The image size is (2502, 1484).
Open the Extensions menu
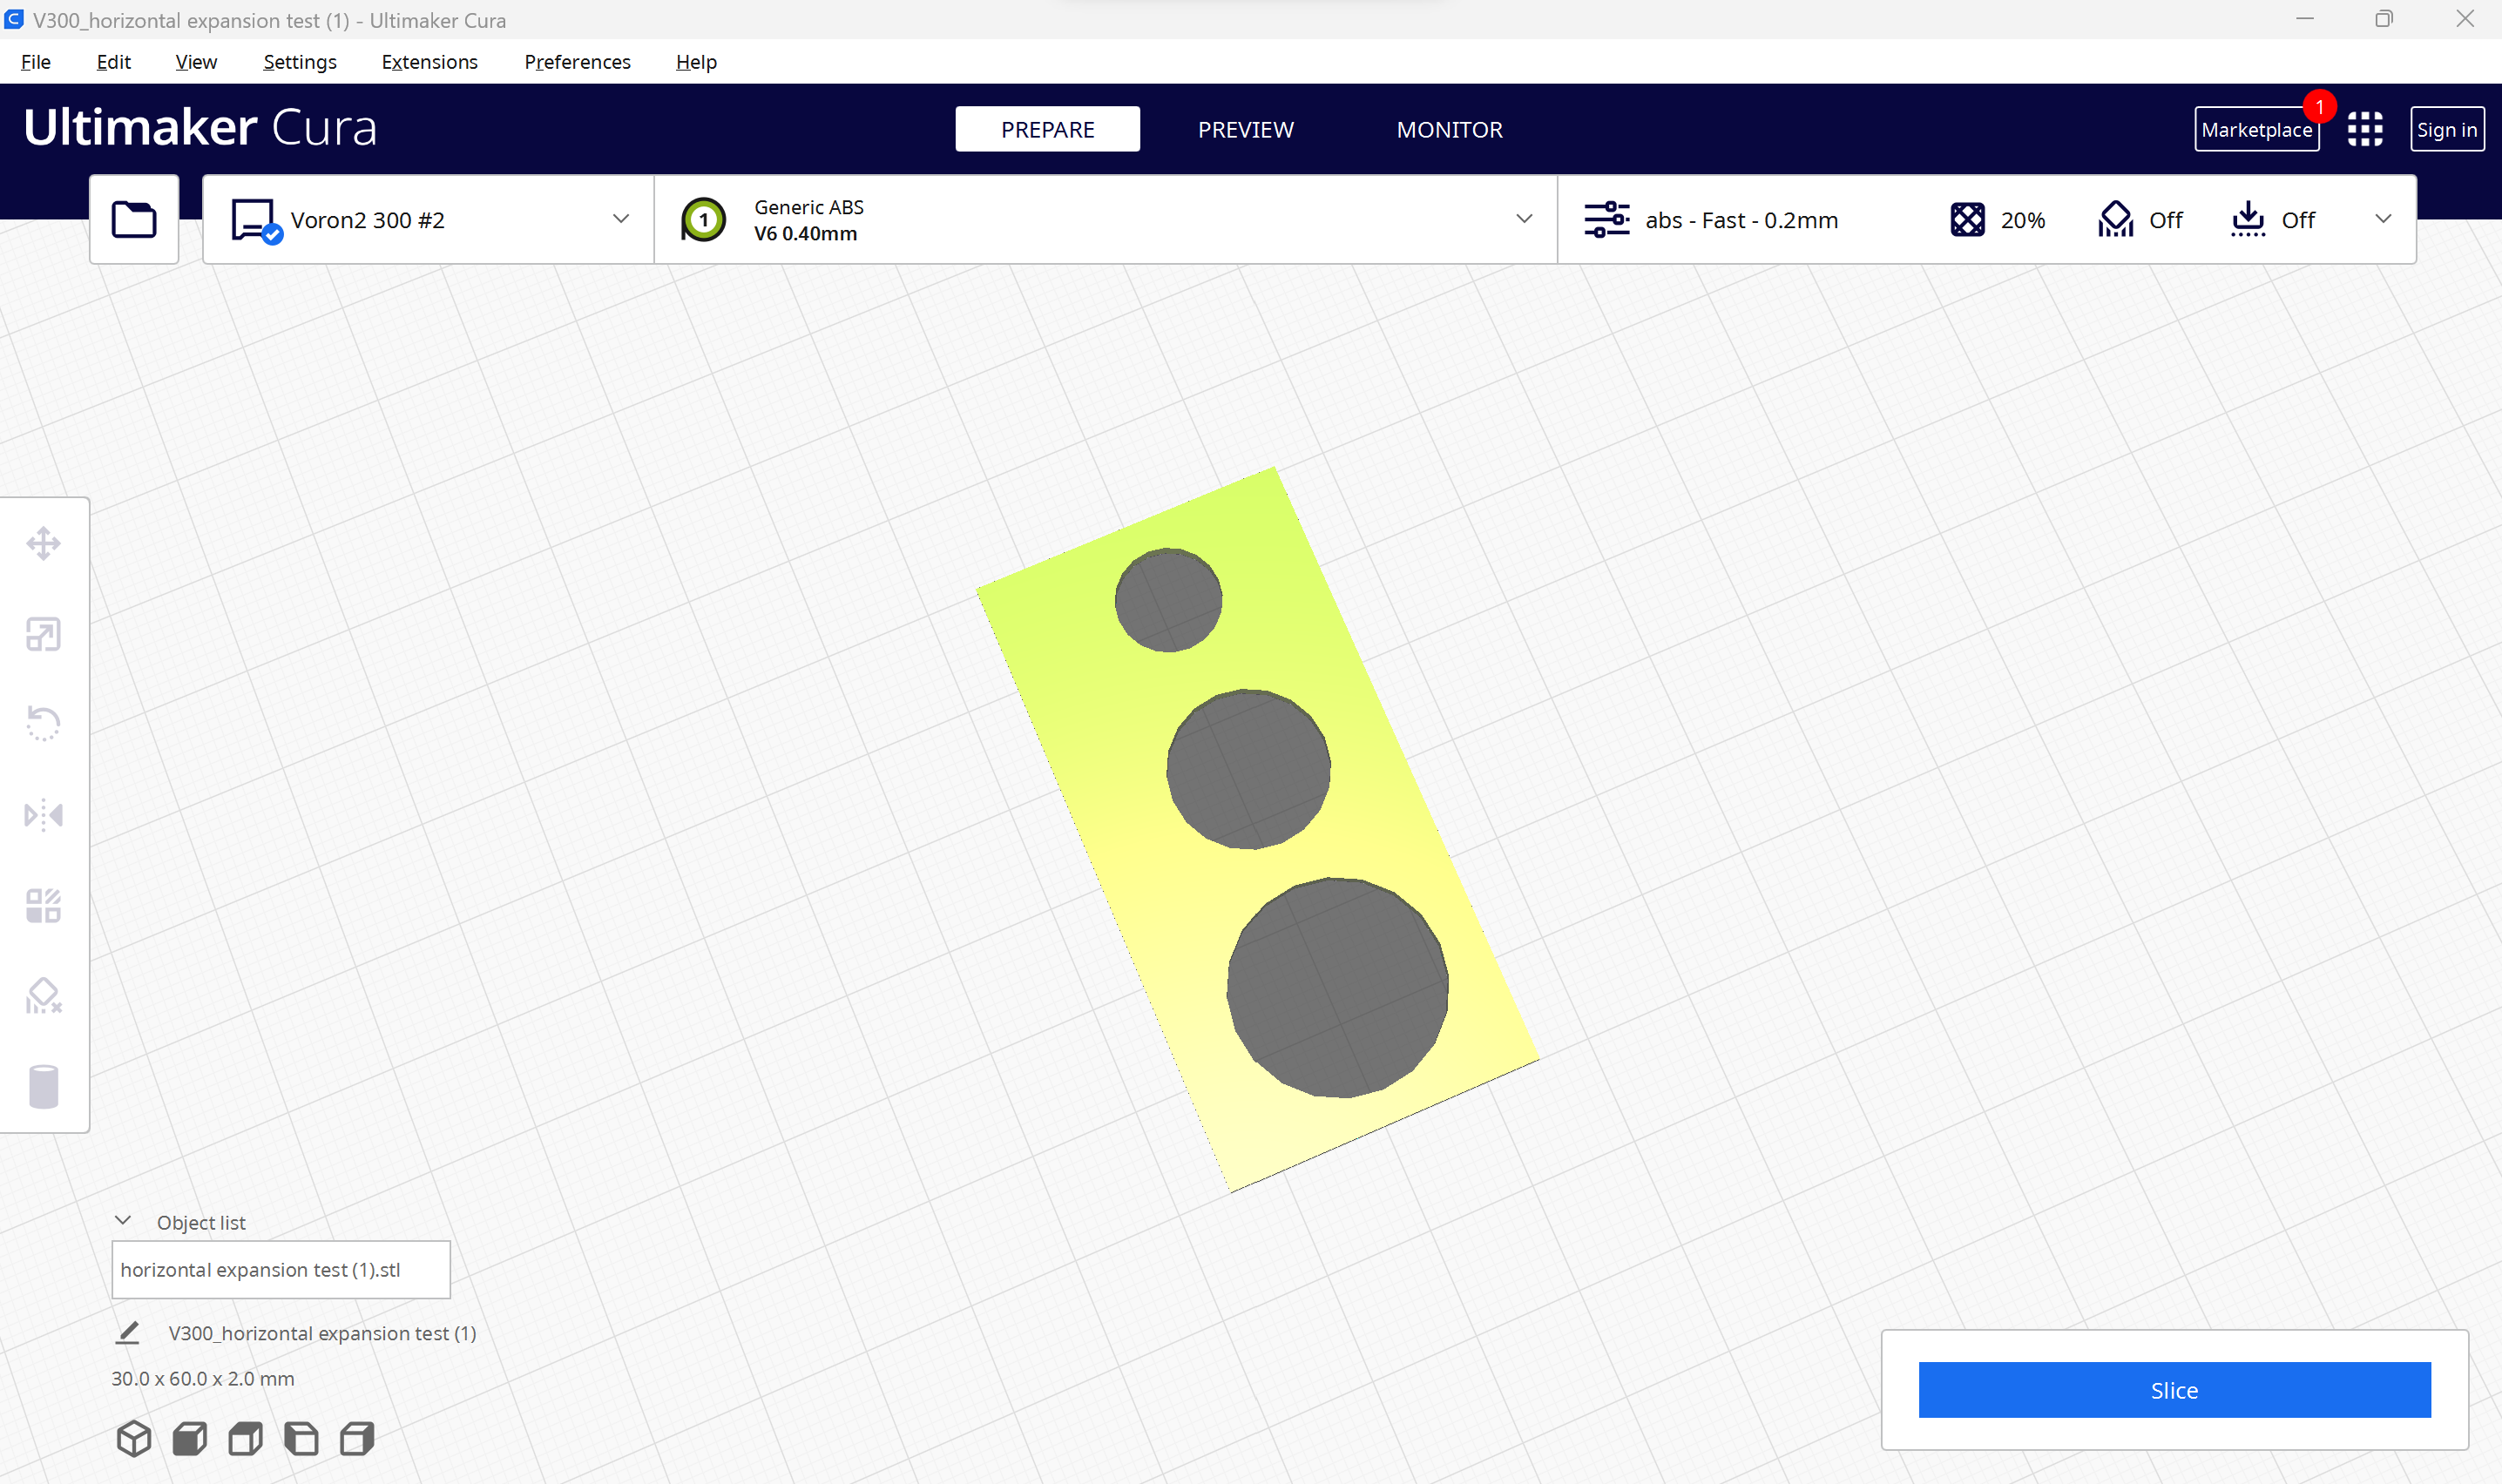[x=430, y=62]
